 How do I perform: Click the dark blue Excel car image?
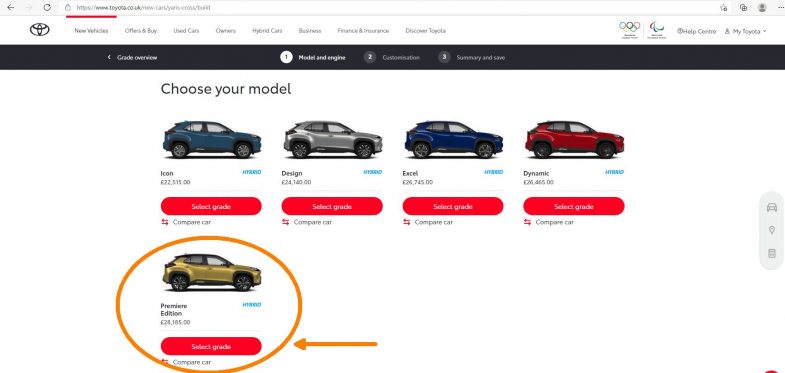click(454, 140)
